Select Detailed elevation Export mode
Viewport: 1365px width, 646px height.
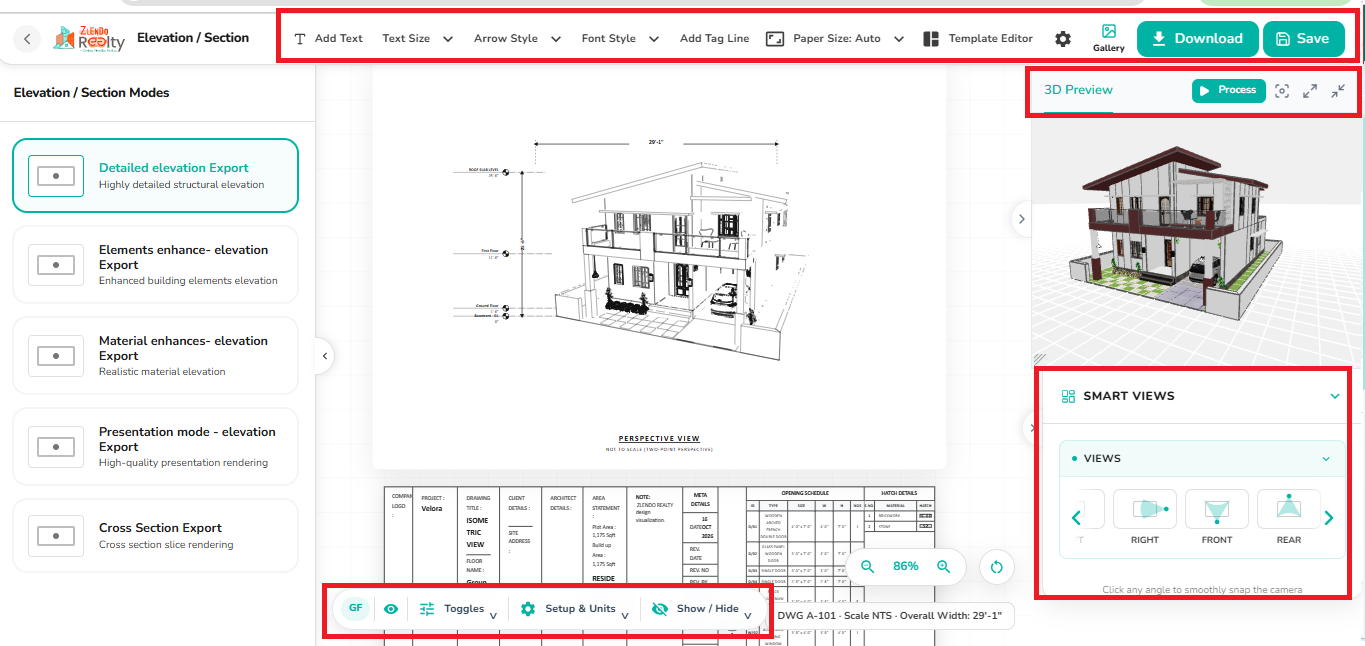point(155,175)
